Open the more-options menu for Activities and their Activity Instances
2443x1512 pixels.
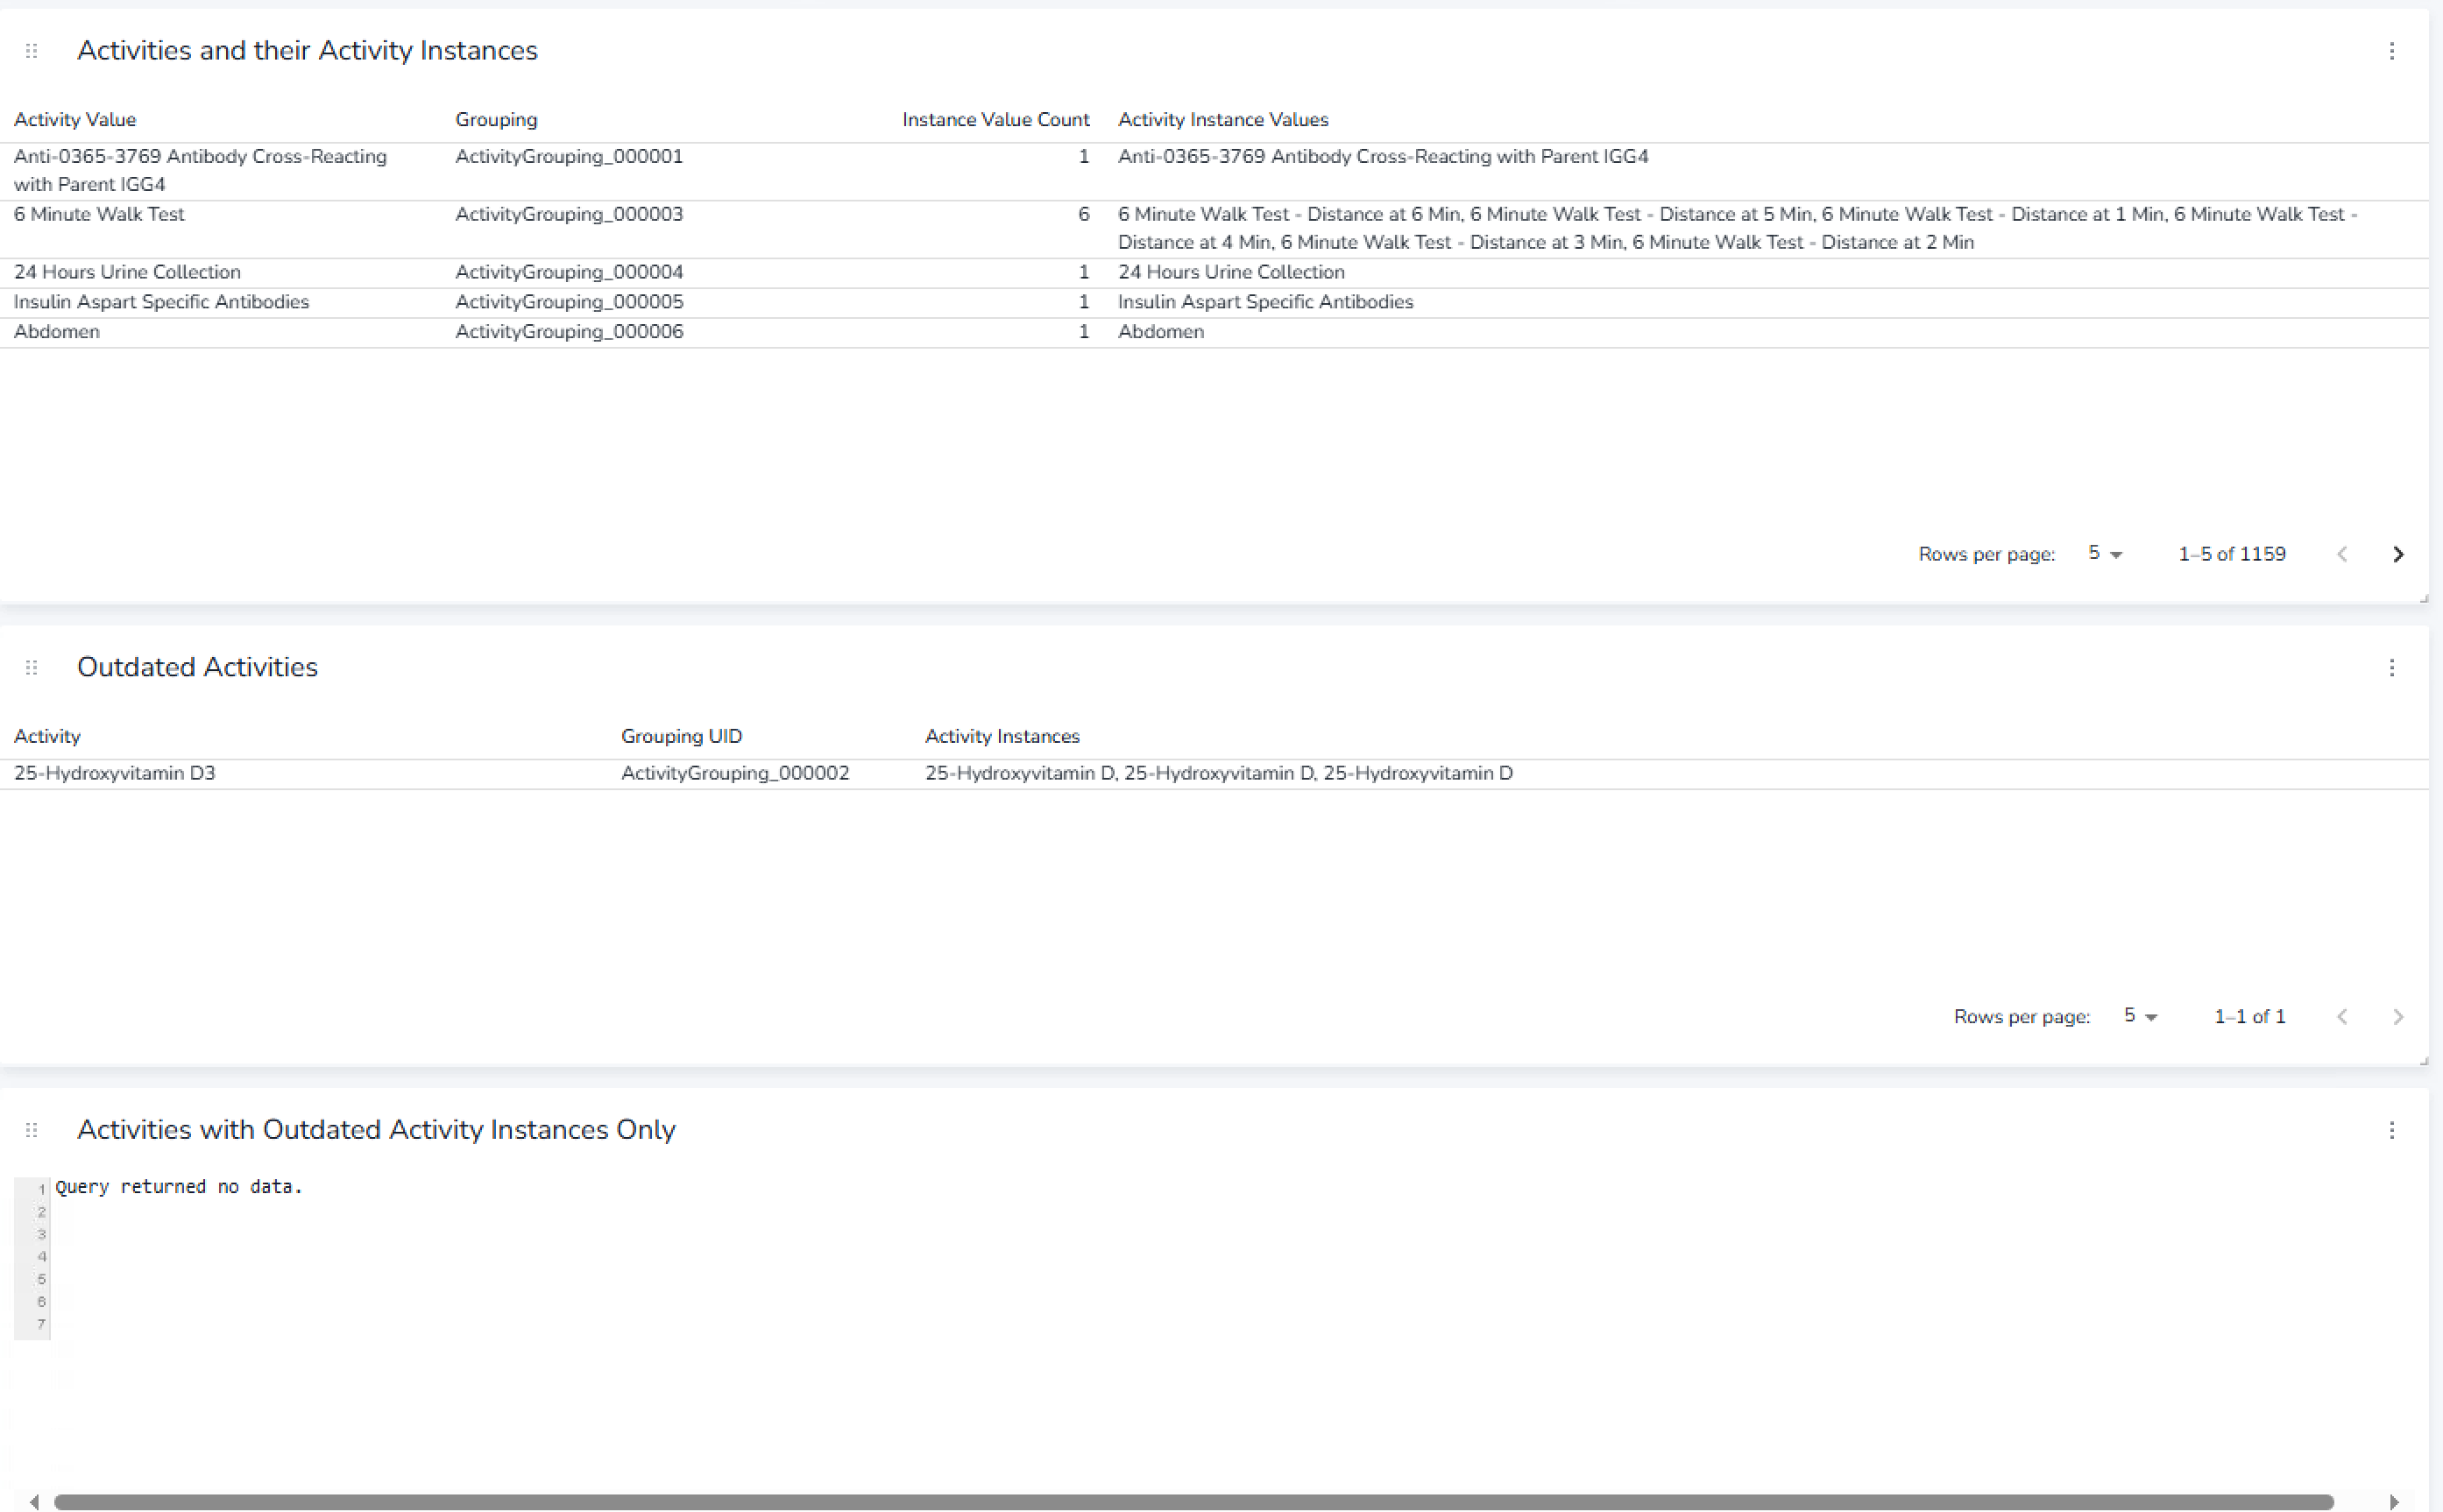point(2391,51)
